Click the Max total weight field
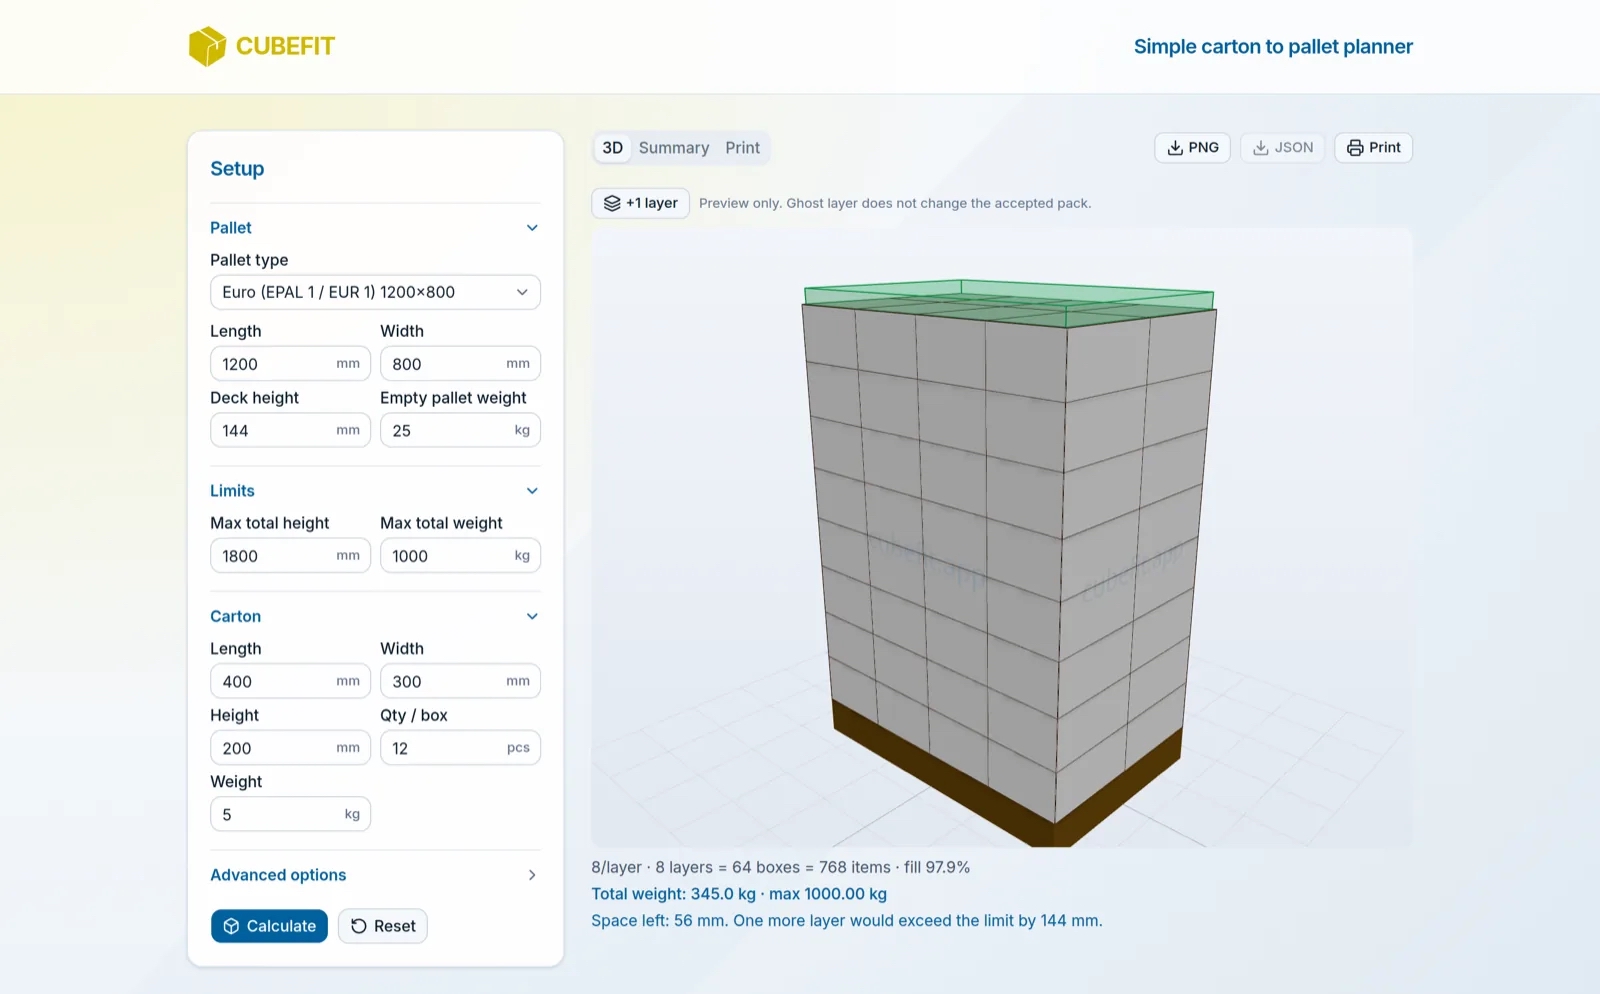The height and width of the screenshot is (994, 1600). (x=460, y=556)
